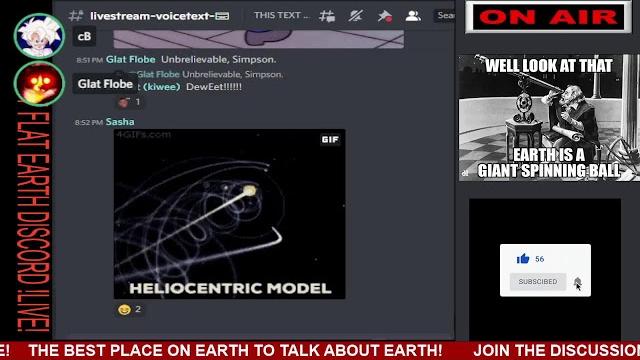Open the threads icon in channel header
The width and height of the screenshot is (640, 360).
point(327,16)
